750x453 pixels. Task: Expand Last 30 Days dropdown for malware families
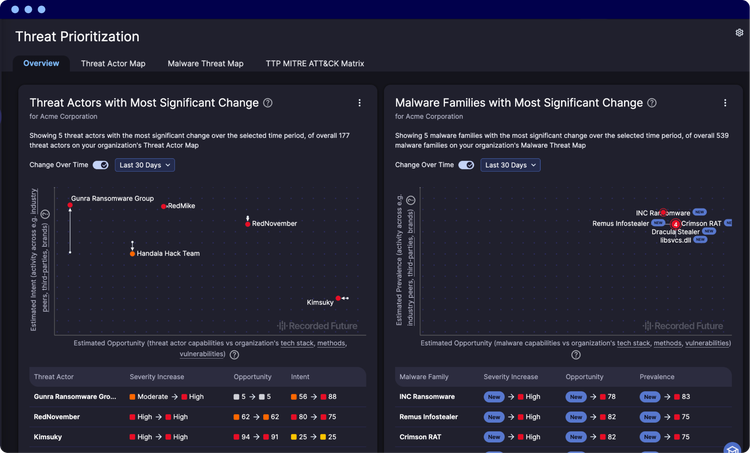point(510,165)
